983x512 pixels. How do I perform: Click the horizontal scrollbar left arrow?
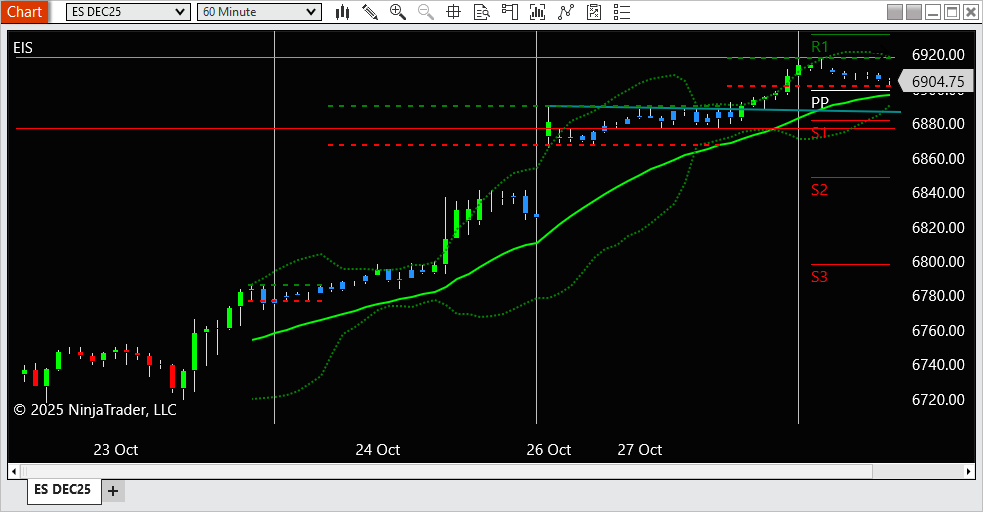pos(14,471)
